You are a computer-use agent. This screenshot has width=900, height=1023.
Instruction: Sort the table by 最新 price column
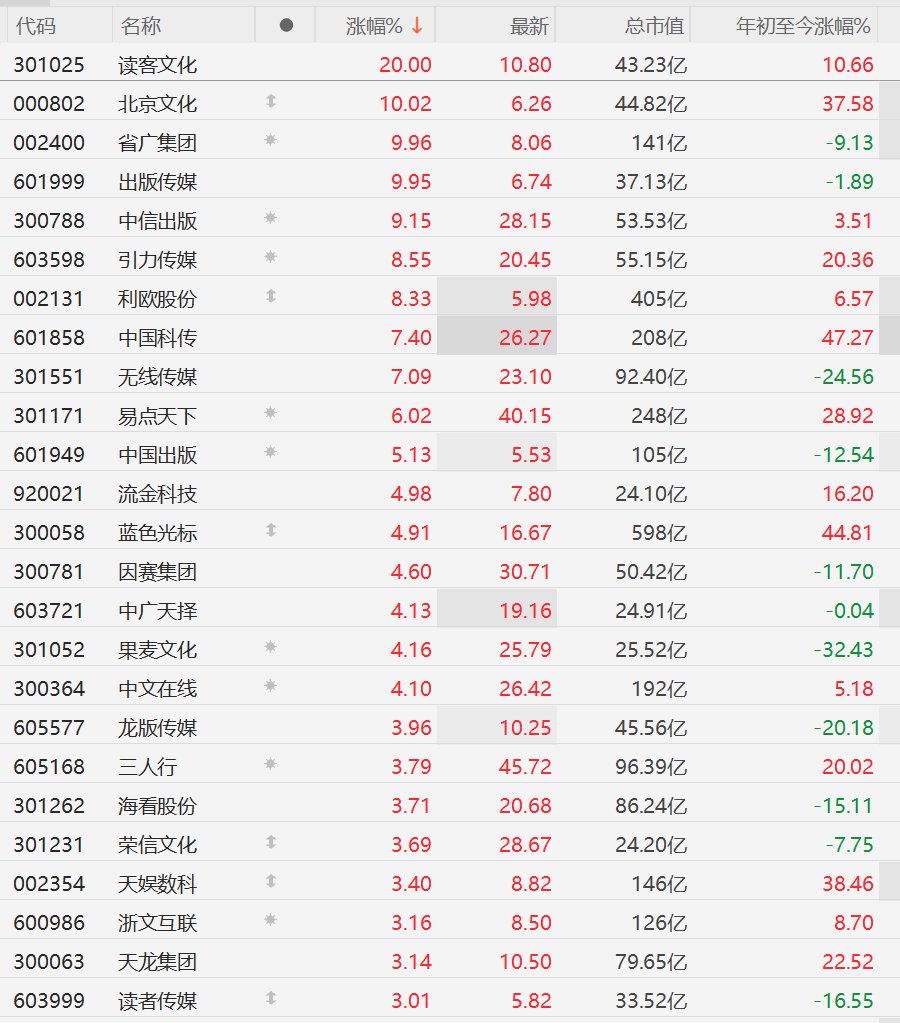[x=529, y=26]
